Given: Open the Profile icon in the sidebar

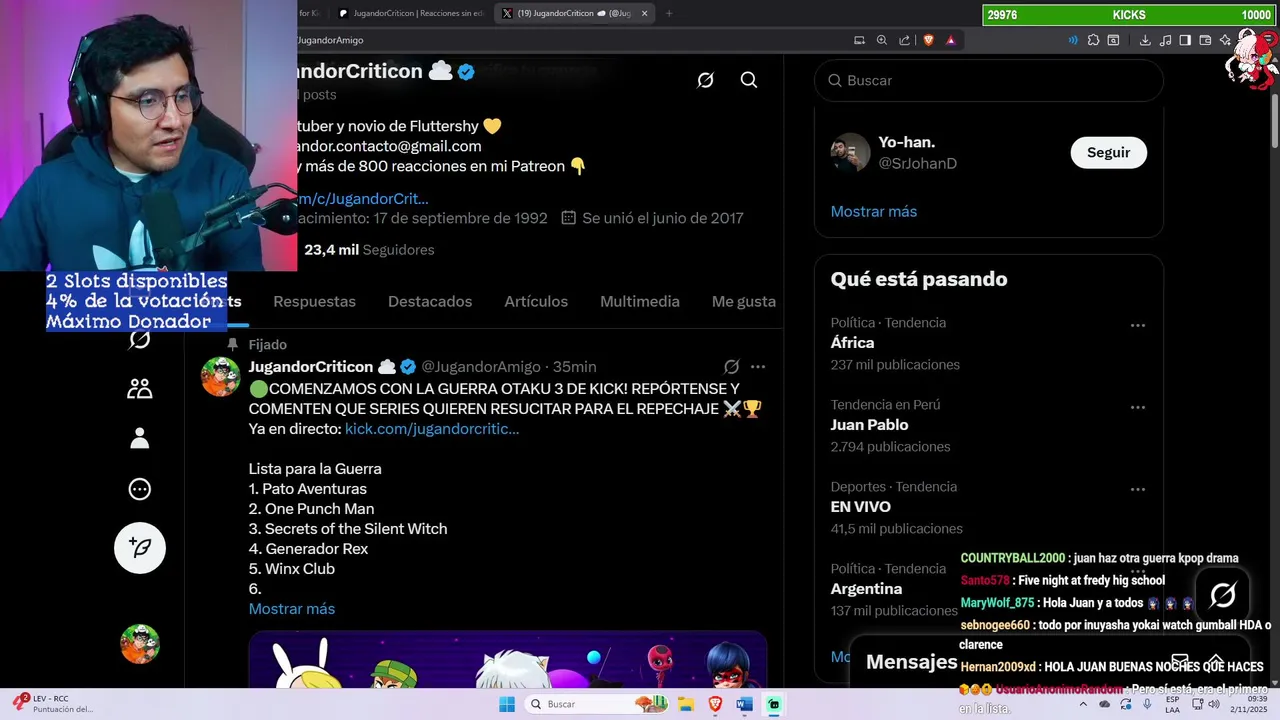Looking at the screenshot, I should coord(140,438).
